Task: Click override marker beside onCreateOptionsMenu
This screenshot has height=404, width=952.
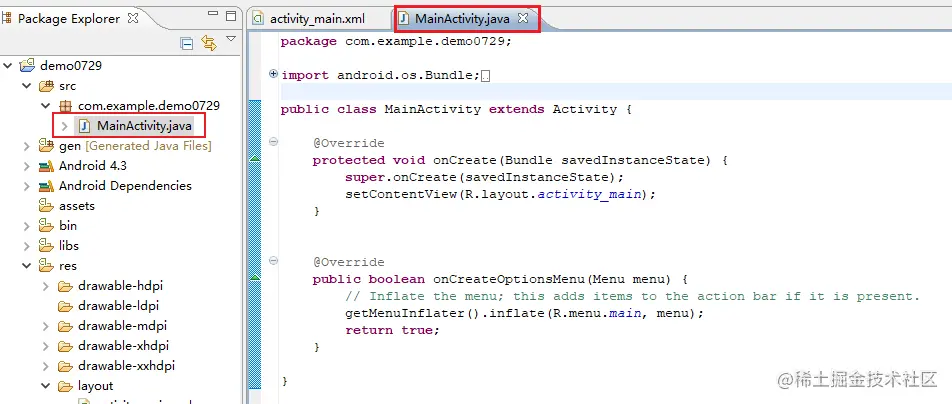Action: coord(255,277)
